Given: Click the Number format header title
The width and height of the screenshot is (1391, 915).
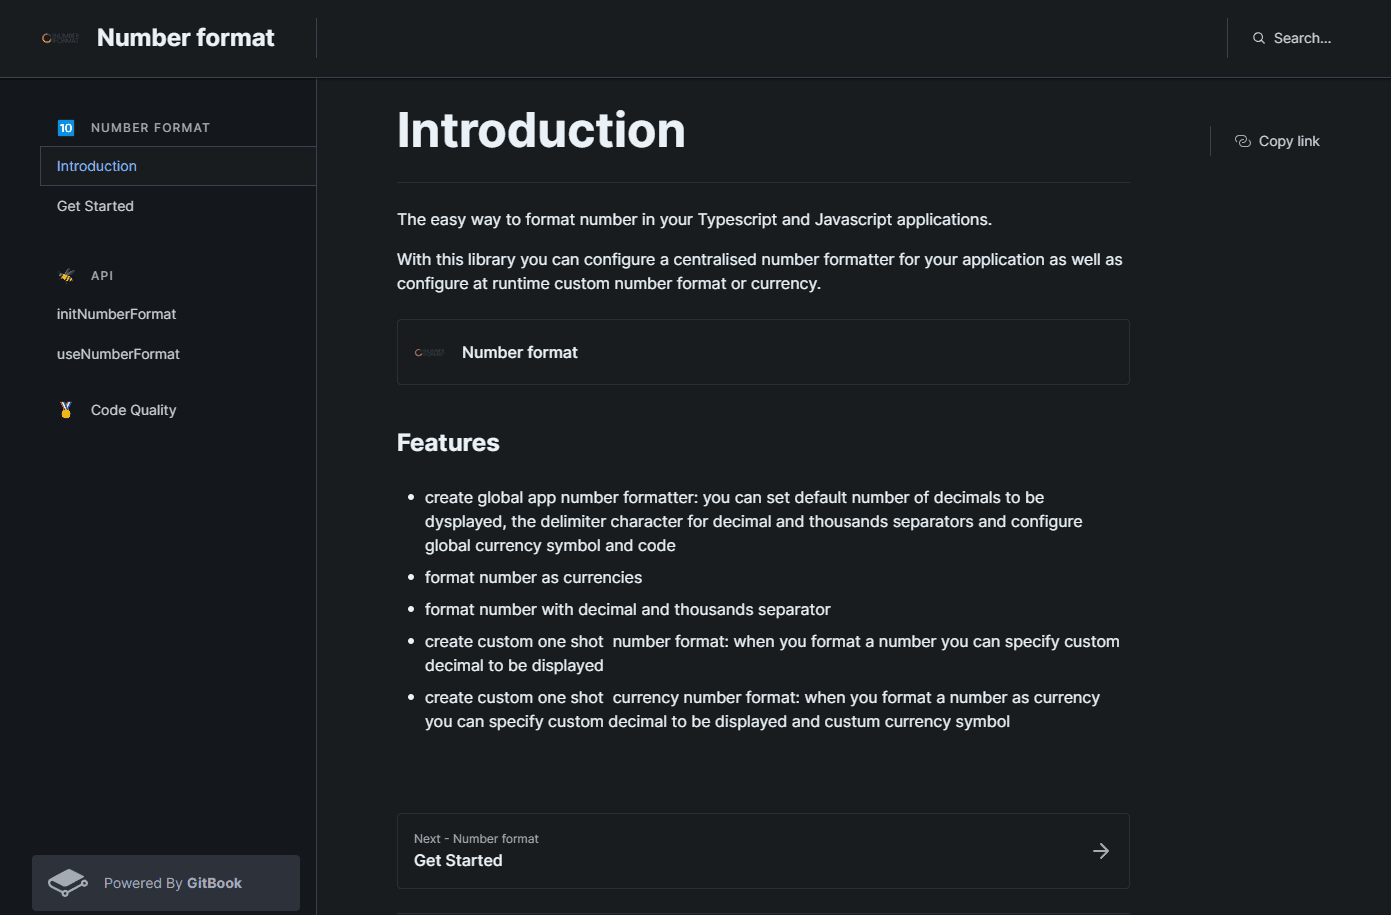Looking at the screenshot, I should coord(185,38).
